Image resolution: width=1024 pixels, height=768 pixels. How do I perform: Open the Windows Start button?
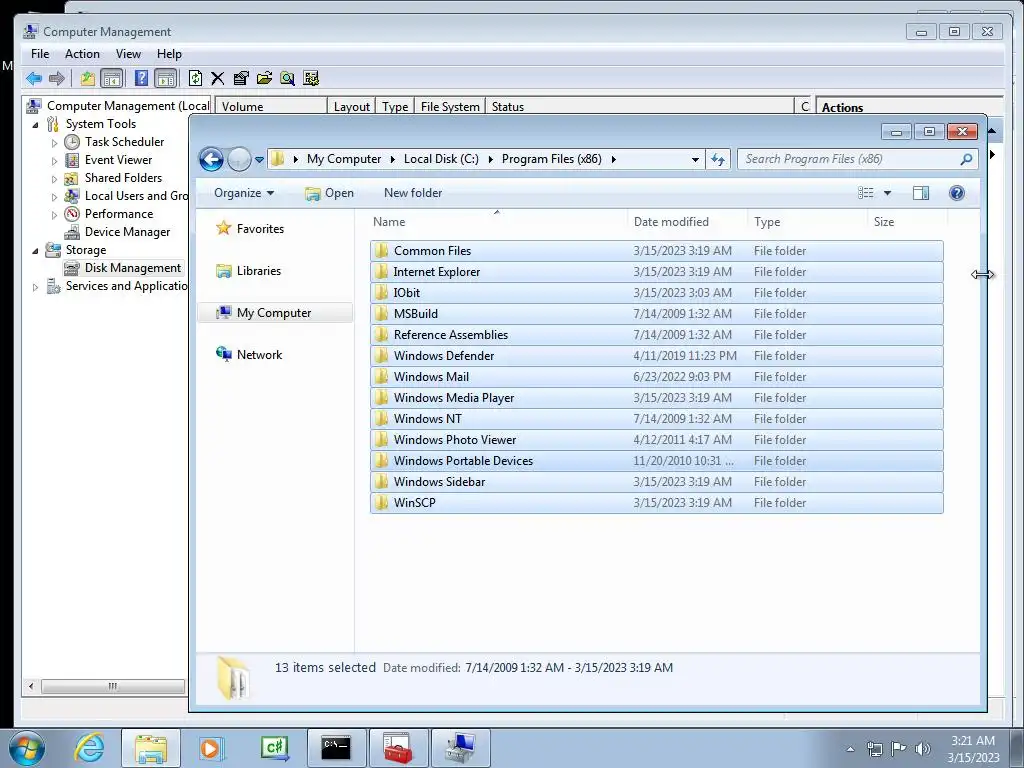27,748
